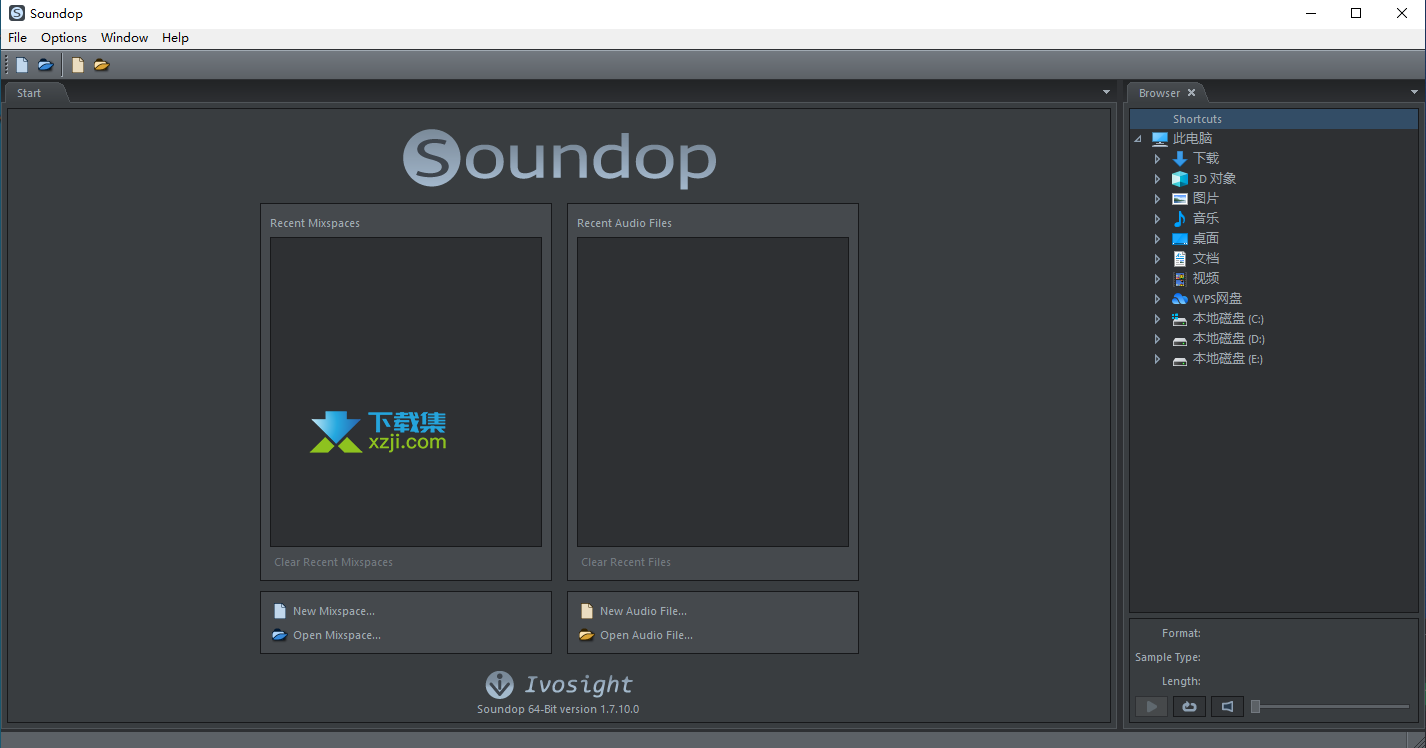This screenshot has height=748, width=1426.
Task: Click the New Mixspace... link
Action: (334, 611)
